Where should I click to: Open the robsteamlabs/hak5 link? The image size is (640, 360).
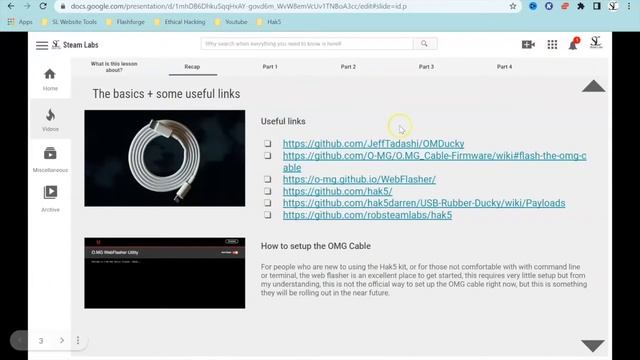[367, 215]
